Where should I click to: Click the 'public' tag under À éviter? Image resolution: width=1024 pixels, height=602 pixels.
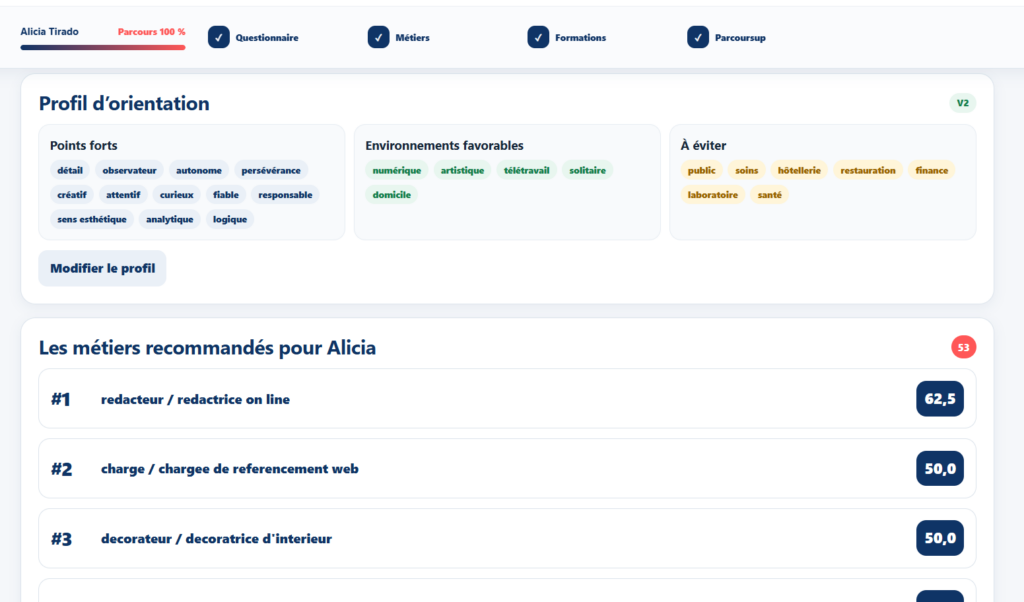pyautogui.click(x=701, y=170)
